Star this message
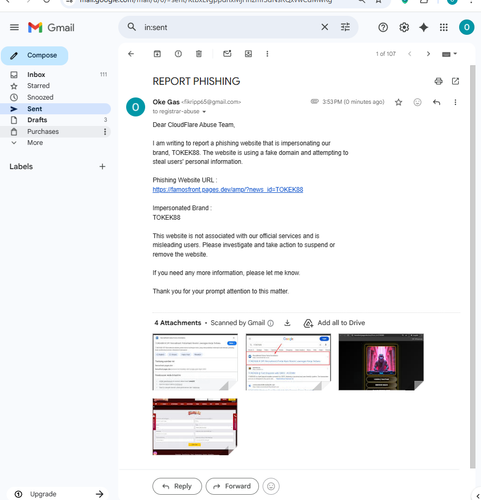 [x=398, y=102]
